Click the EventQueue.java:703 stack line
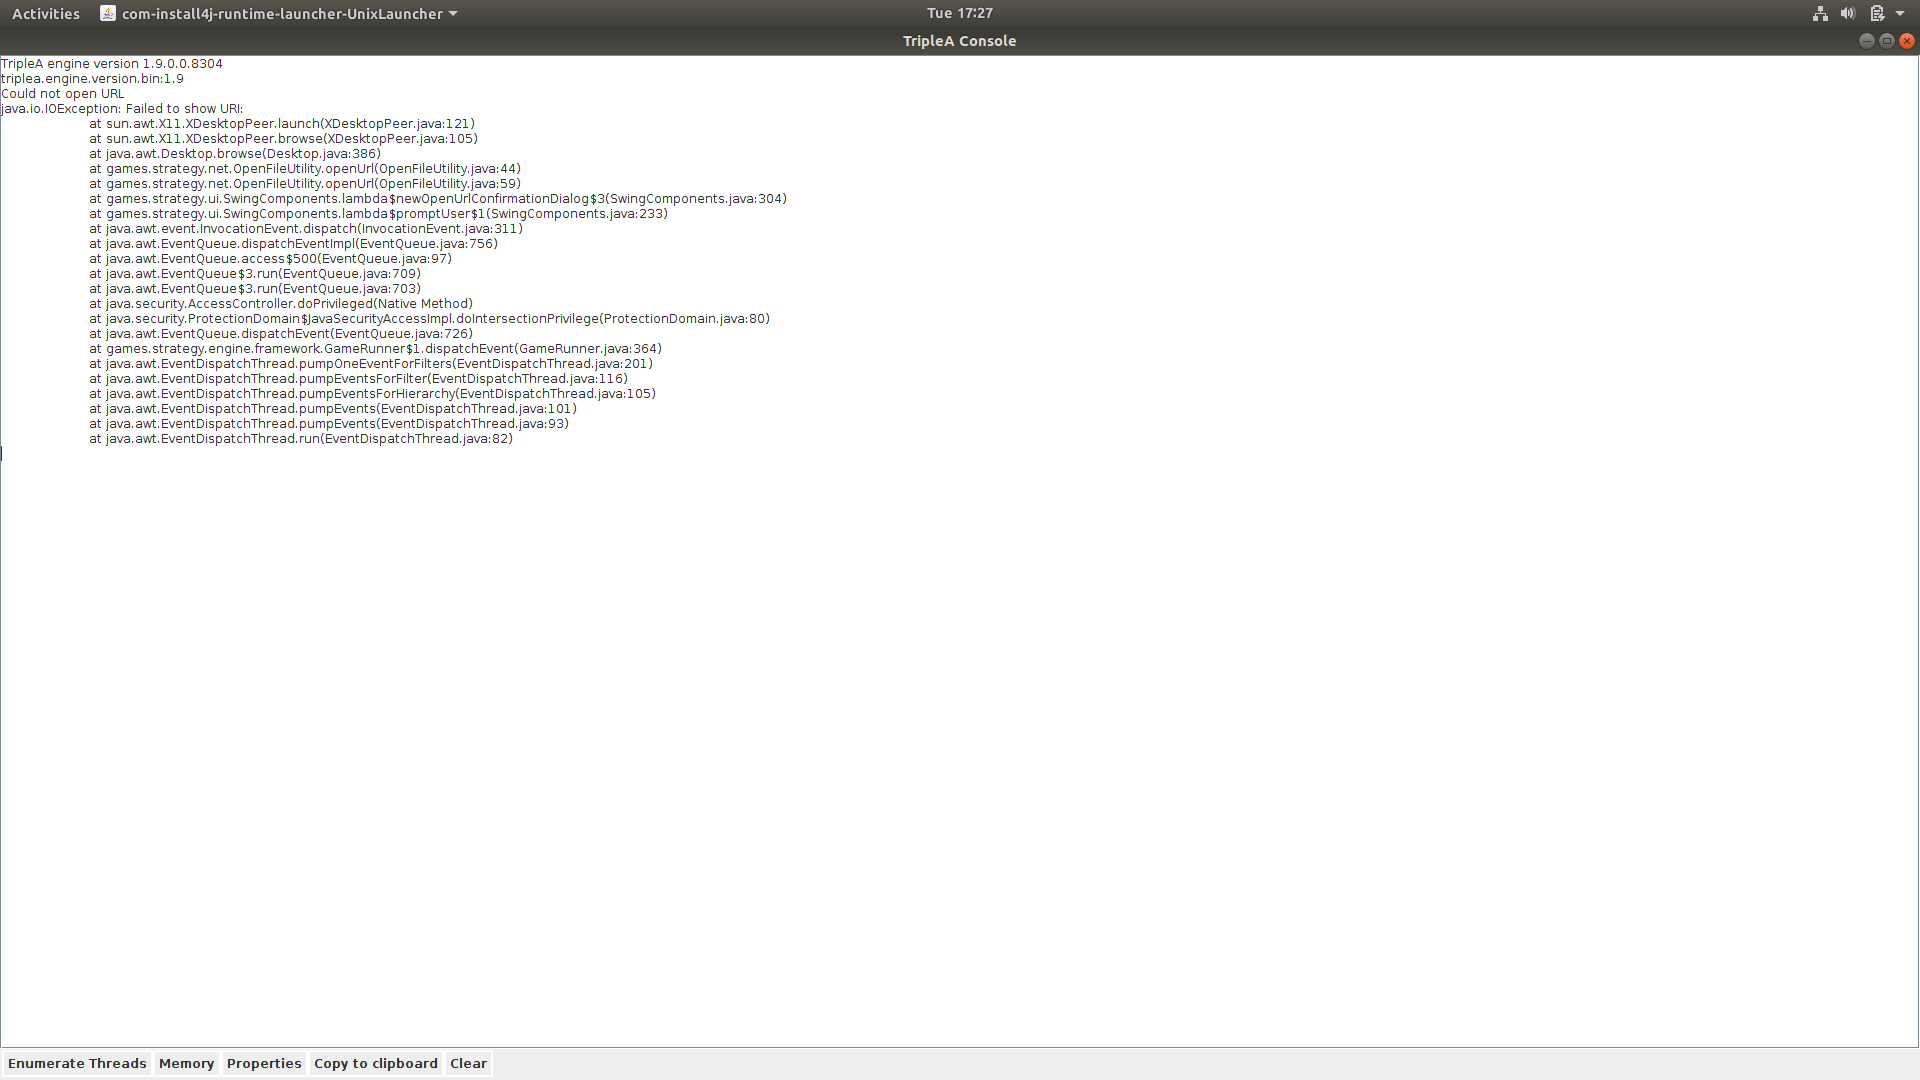 [x=255, y=288]
